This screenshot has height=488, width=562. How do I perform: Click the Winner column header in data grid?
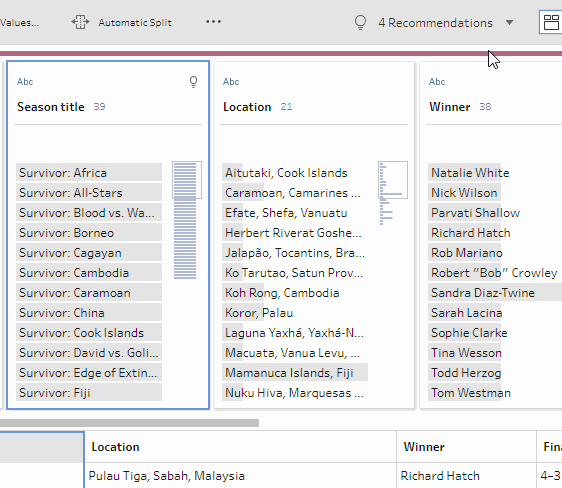[466, 447]
